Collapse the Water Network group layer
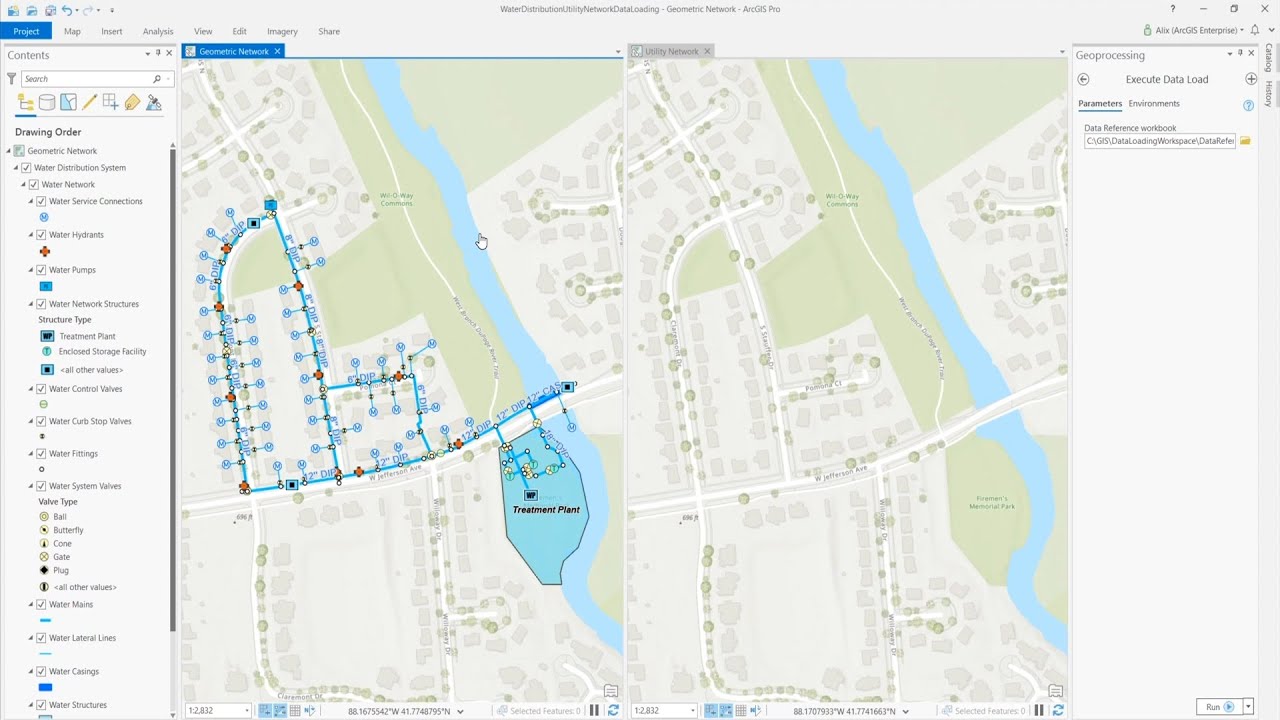 click(23, 184)
